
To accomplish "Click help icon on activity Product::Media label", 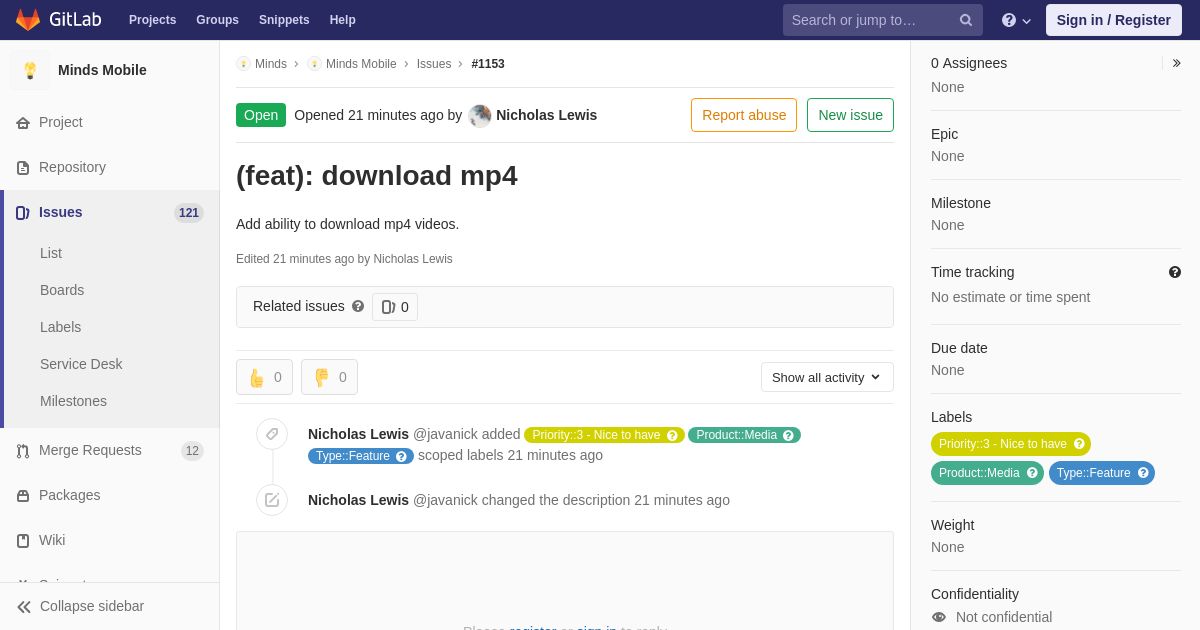I will [788, 435].
